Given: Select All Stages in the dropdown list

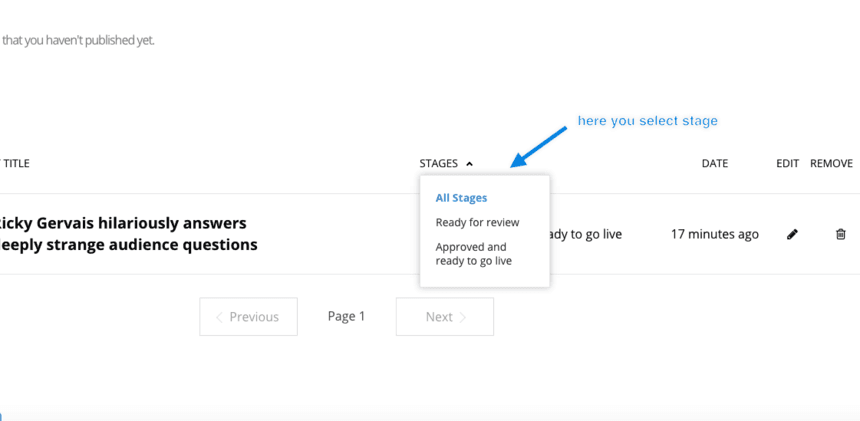Looking at the screenshot, I should (x=461, y=198).
